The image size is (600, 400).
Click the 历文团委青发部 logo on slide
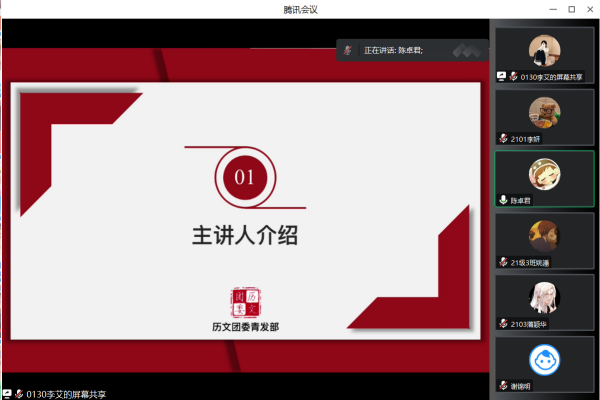pyautogui.click(x=245, y=298)
